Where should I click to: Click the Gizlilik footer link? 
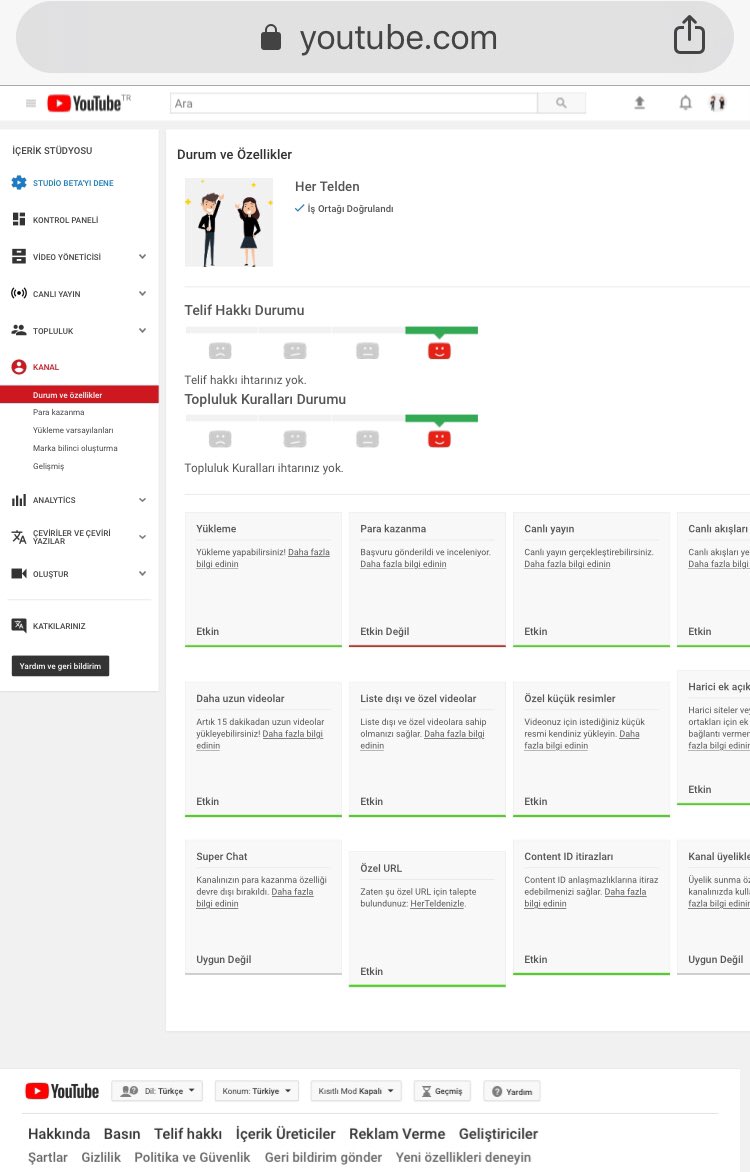pyautogui.click(x=101, y=1157)
